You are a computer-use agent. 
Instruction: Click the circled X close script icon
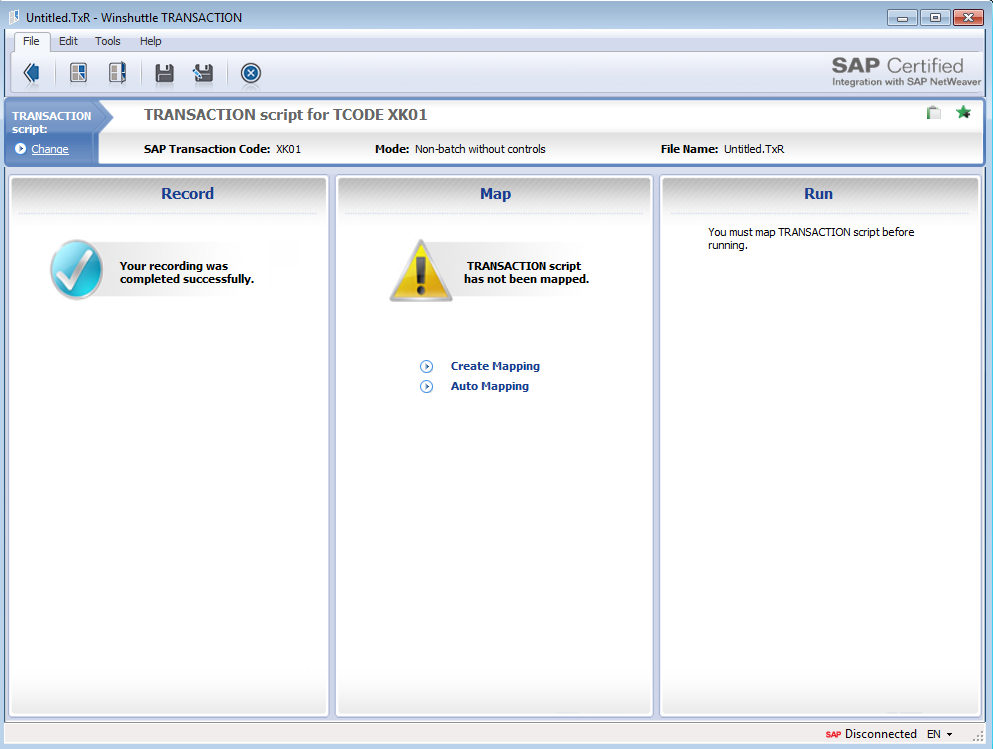251,73
